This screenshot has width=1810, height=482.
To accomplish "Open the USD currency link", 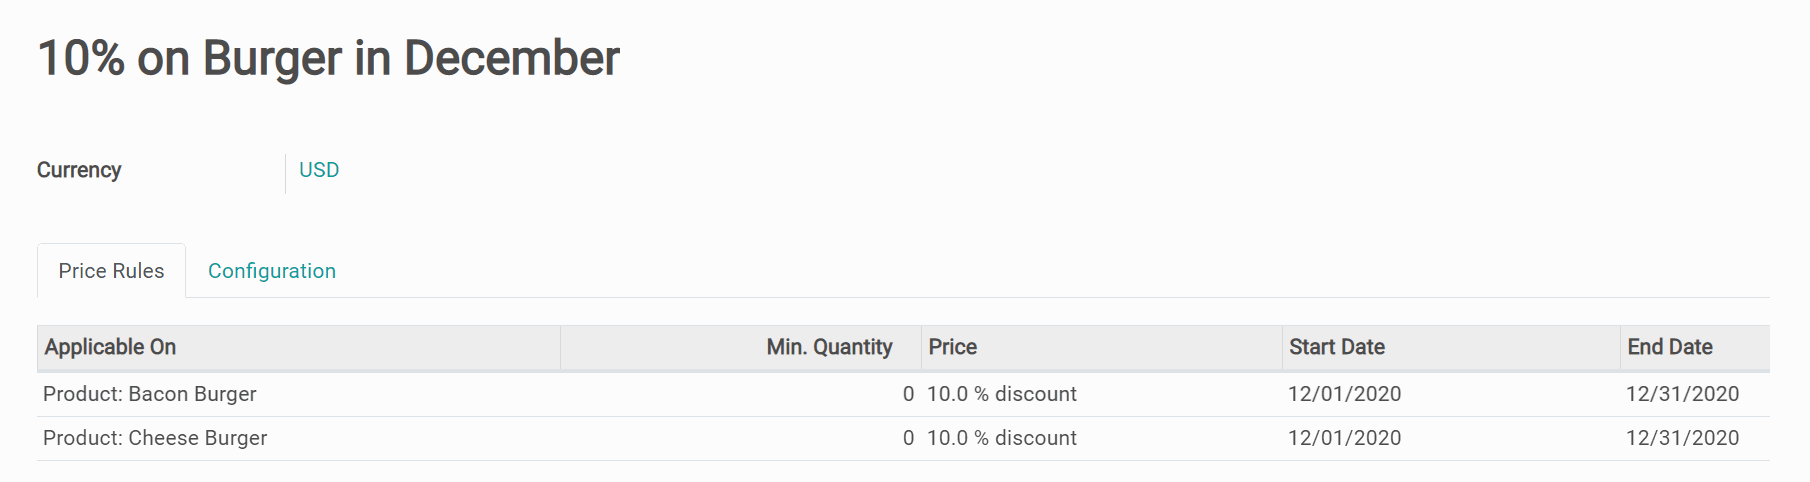I will coord(319,170).
